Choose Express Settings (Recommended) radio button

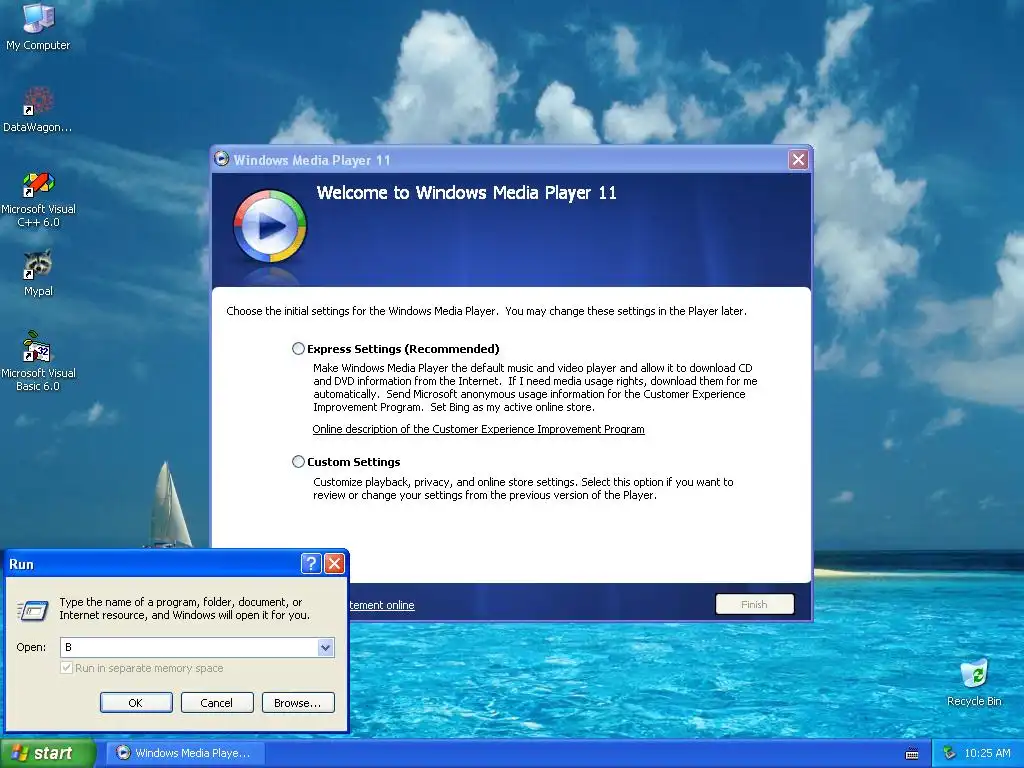tap(298, 349)
